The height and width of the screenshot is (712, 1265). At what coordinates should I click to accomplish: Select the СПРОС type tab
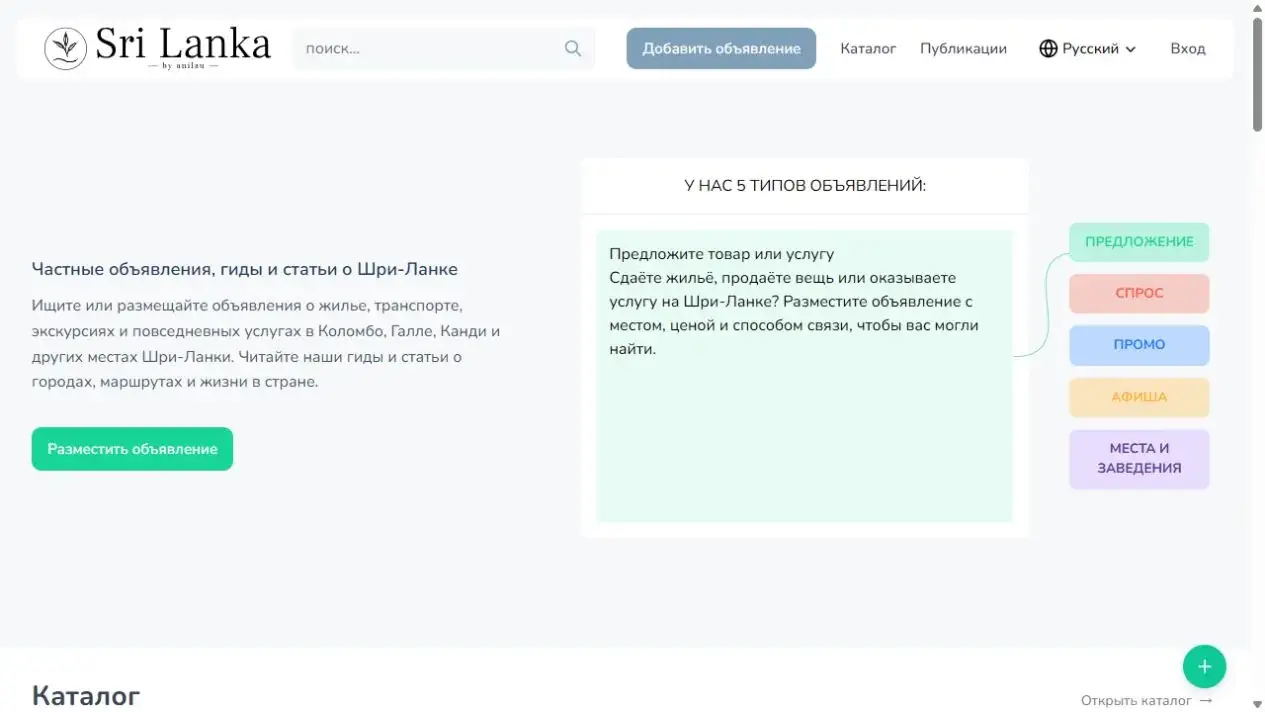[1139, 294]
